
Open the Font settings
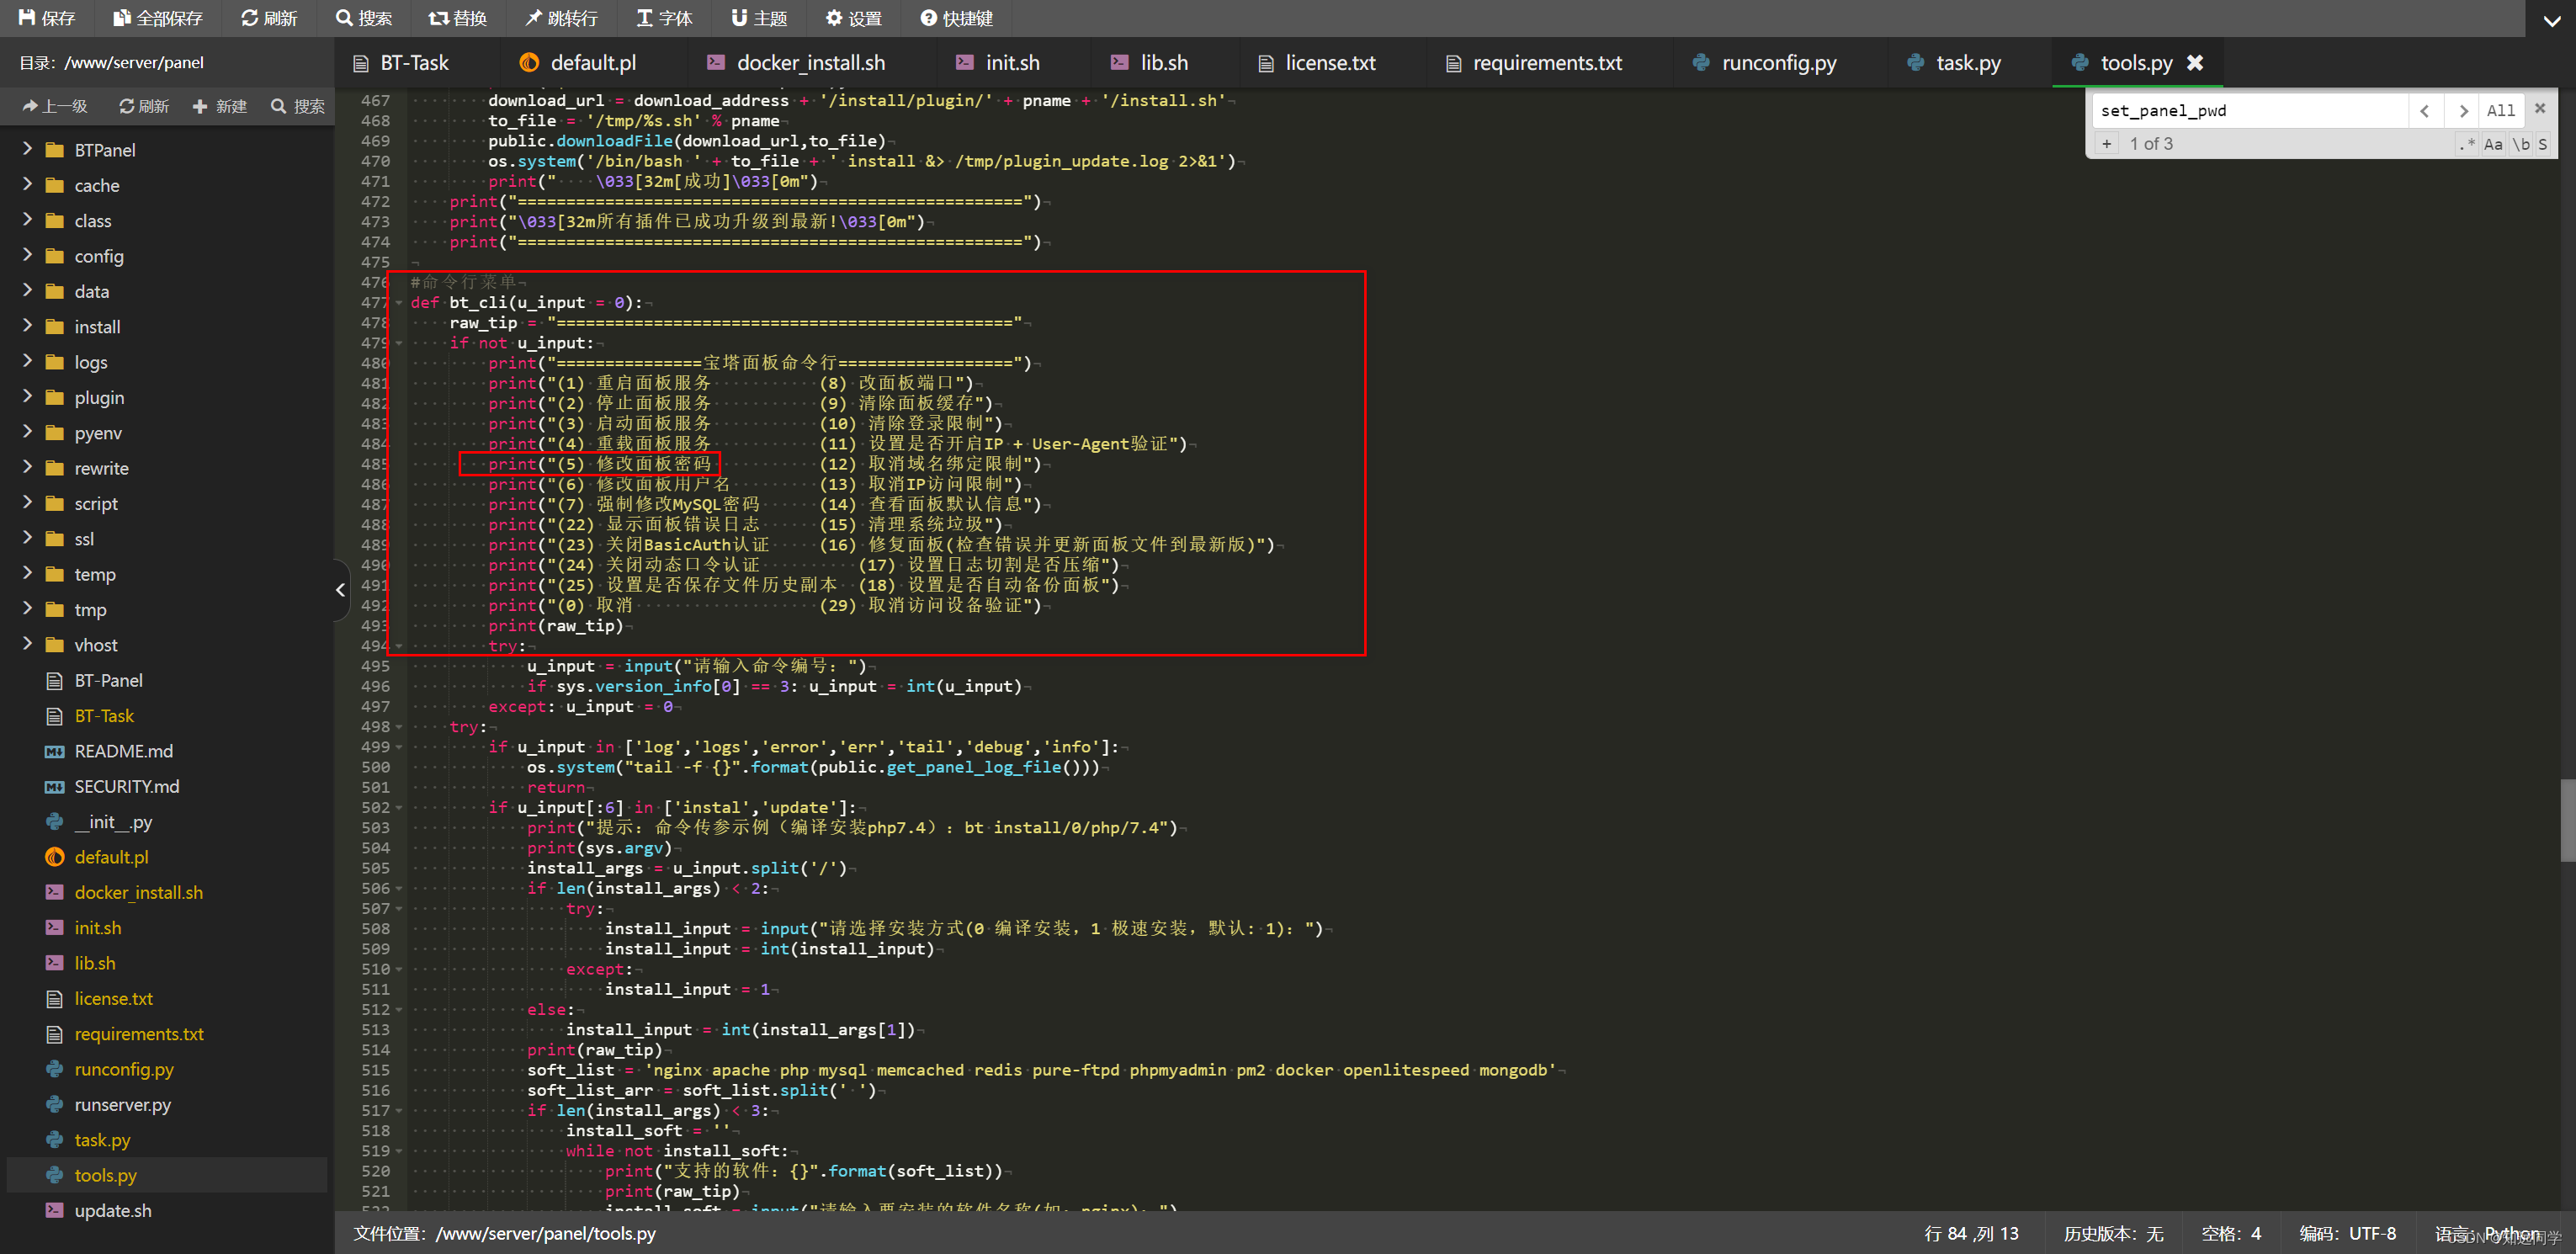tap(664, 18)
